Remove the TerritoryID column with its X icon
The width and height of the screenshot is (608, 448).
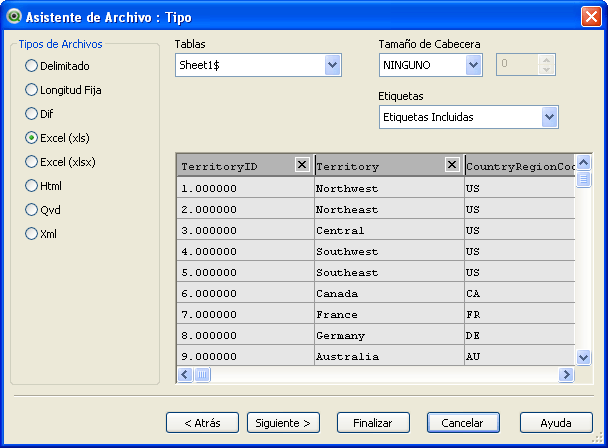pyautogui.click(x=302, y=165)
